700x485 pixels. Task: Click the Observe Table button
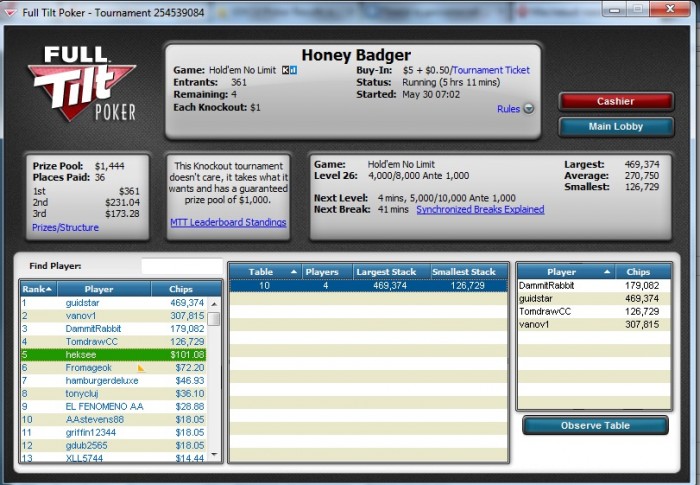click(595, 426)
